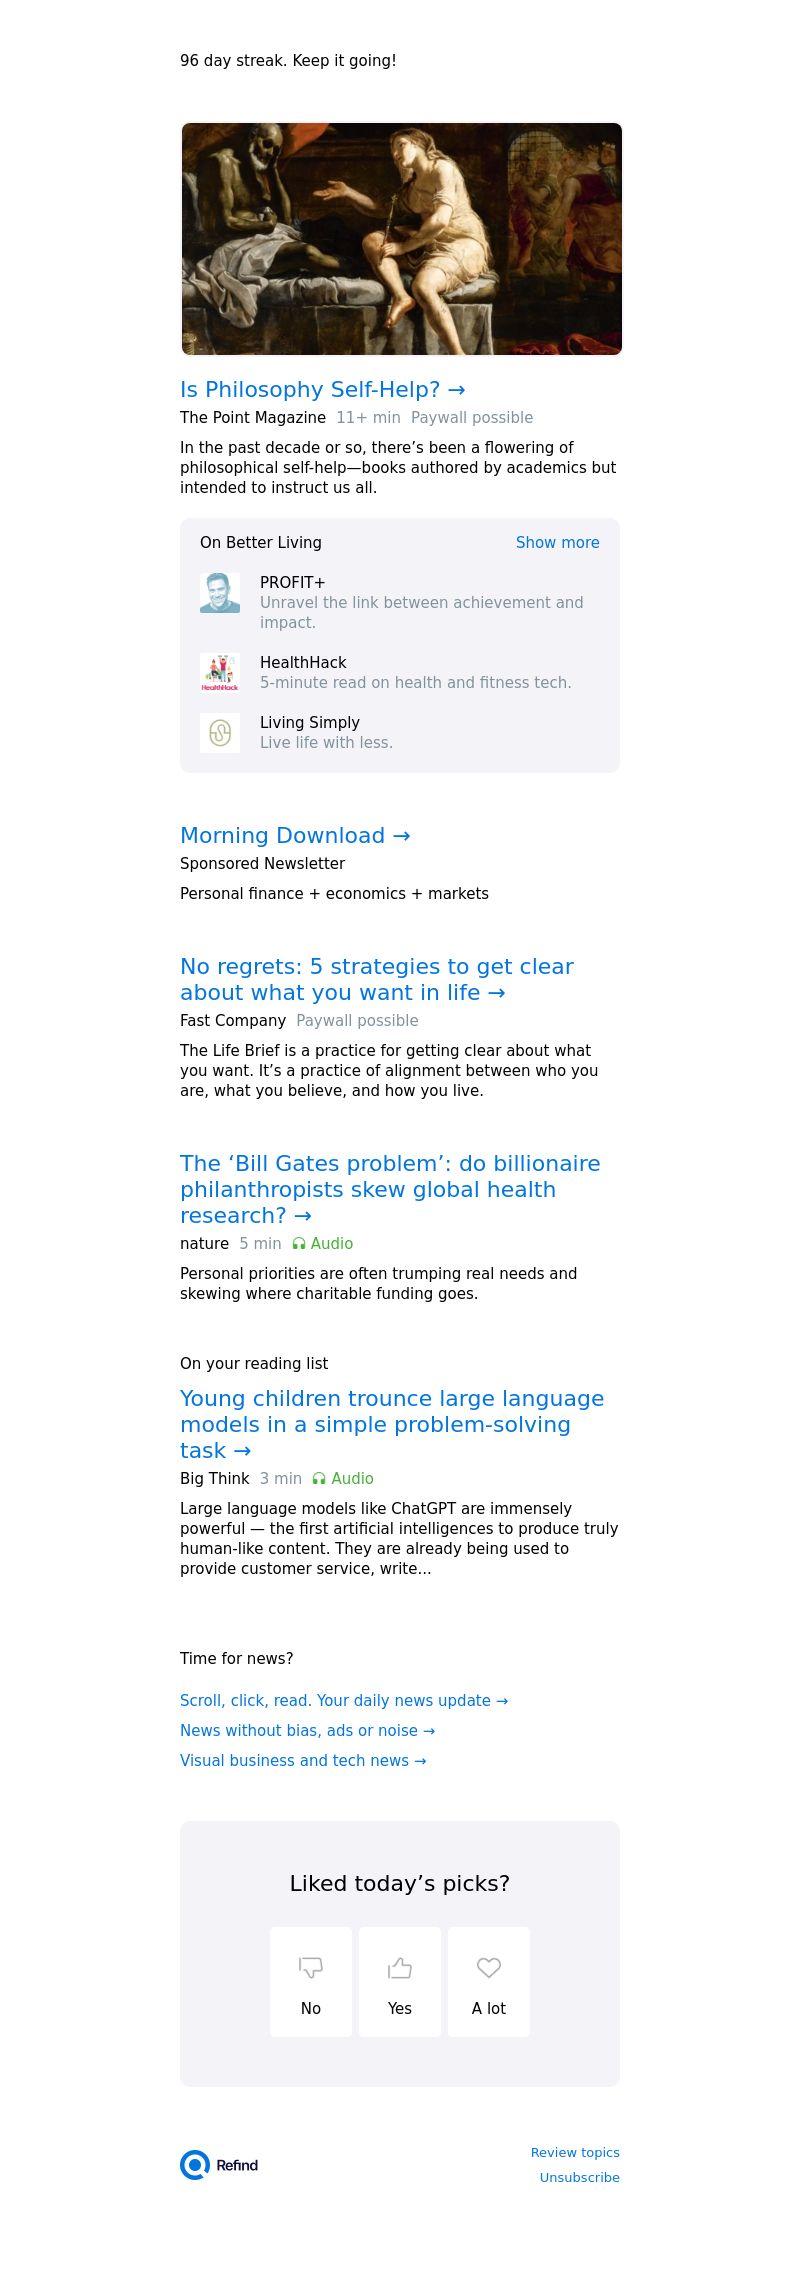
Task: Click the thumbs-up Yes icon
Action: [400, 1967]
